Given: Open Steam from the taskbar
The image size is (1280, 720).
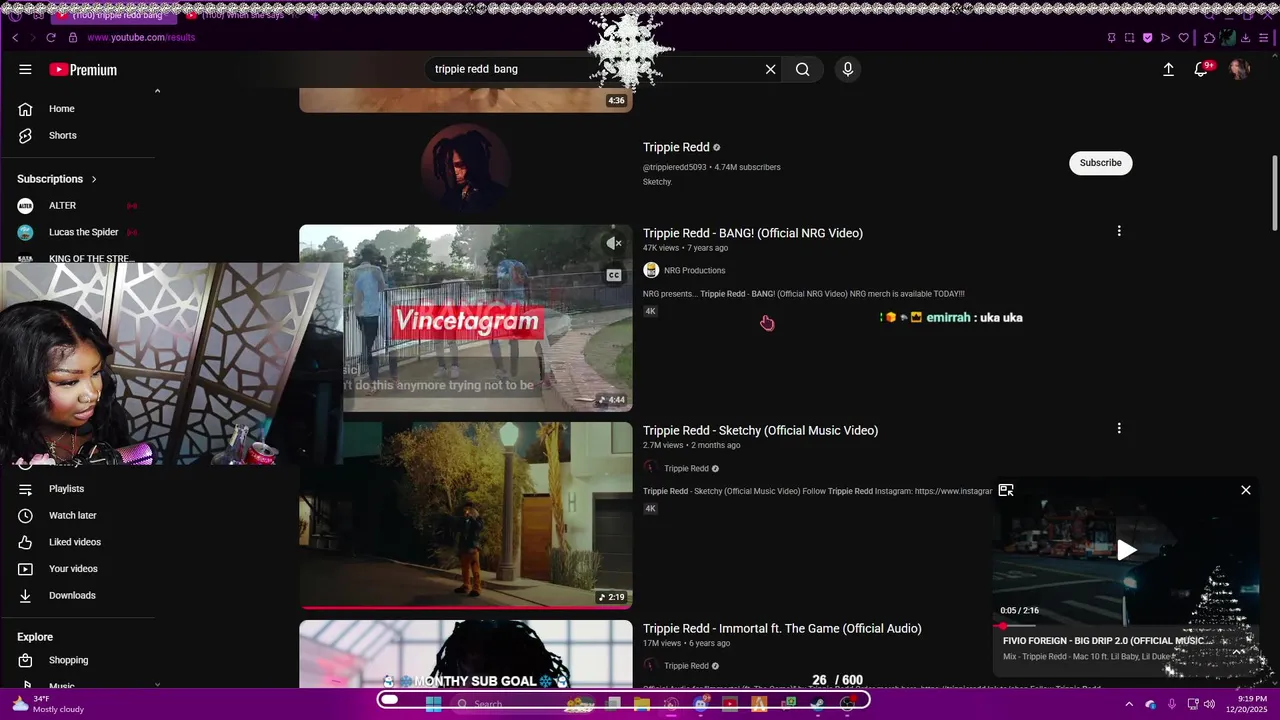Looking at the screenshot, I should [x=817, y=704].
